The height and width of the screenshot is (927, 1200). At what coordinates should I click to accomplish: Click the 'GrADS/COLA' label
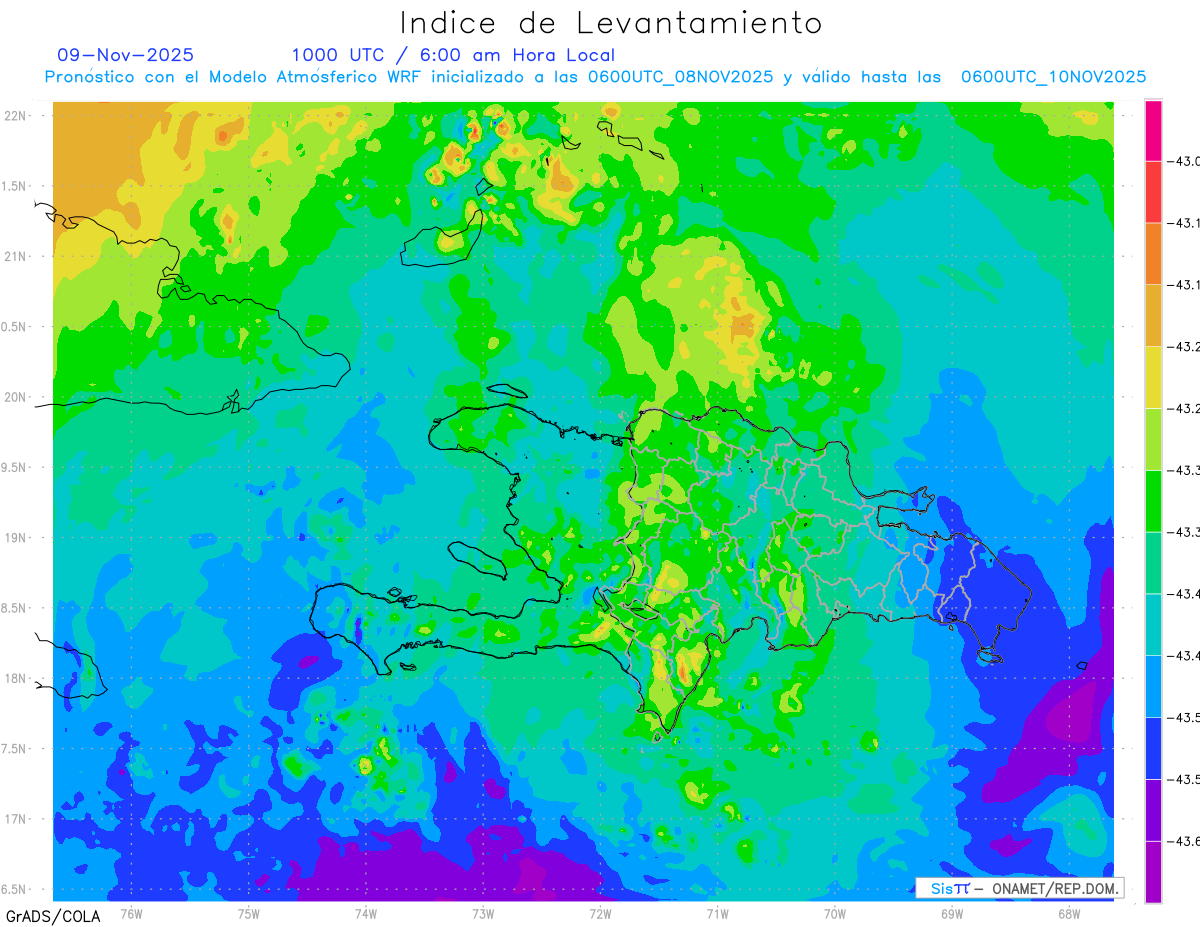point(53,916)
